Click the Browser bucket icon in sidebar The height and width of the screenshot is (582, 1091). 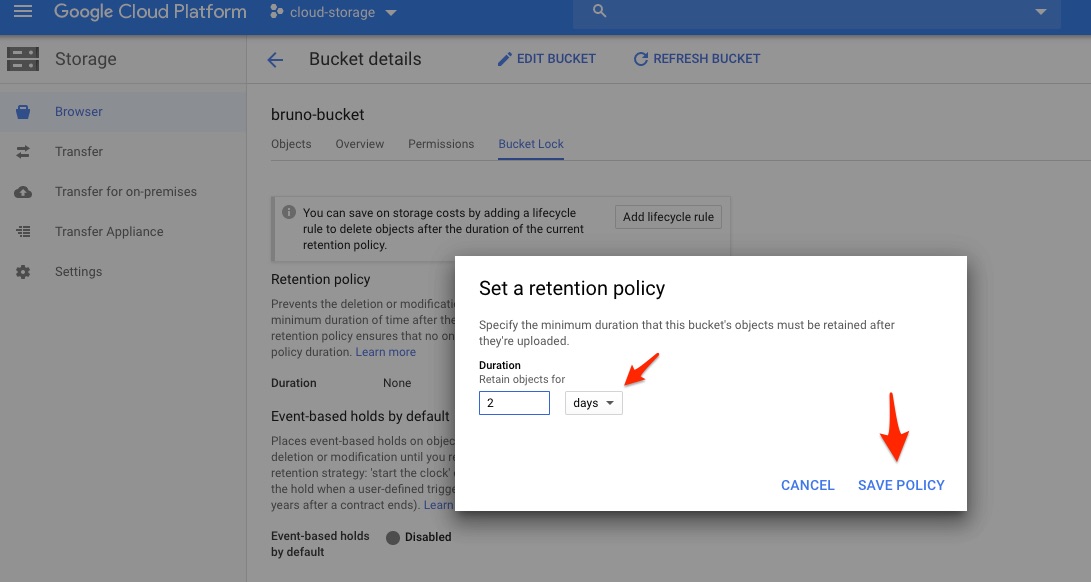click(23, 112)
